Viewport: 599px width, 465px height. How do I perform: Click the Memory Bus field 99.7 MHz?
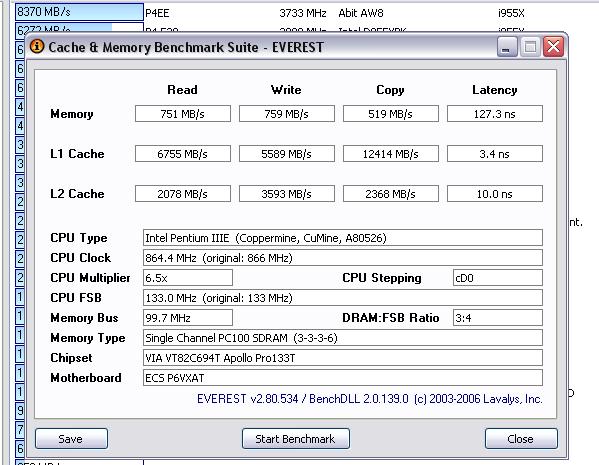click(188, 318)
